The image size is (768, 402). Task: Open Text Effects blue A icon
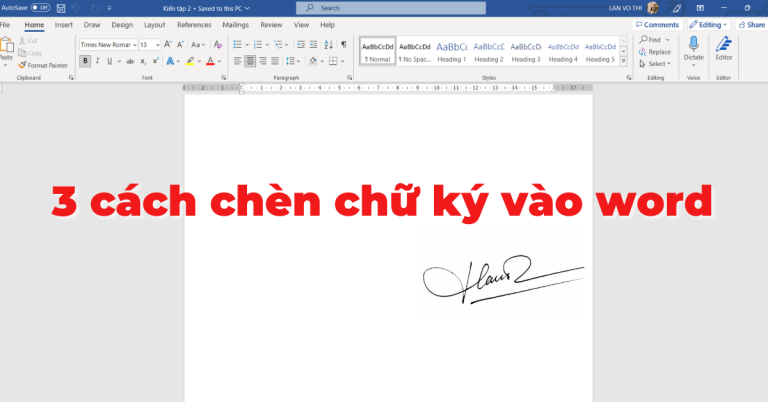pos(170,61)
